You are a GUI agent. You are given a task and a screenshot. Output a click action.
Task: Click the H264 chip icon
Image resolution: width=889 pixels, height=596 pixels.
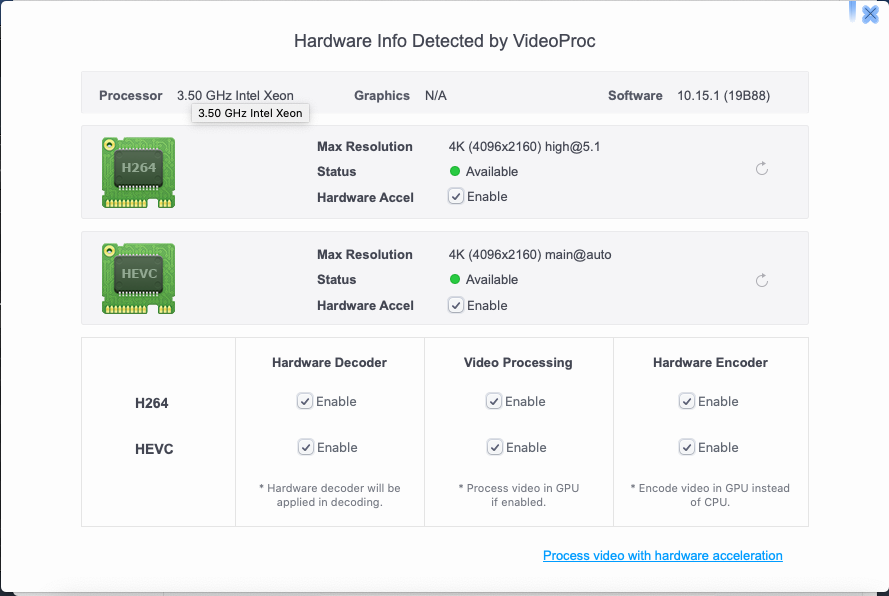coord(138,172)
